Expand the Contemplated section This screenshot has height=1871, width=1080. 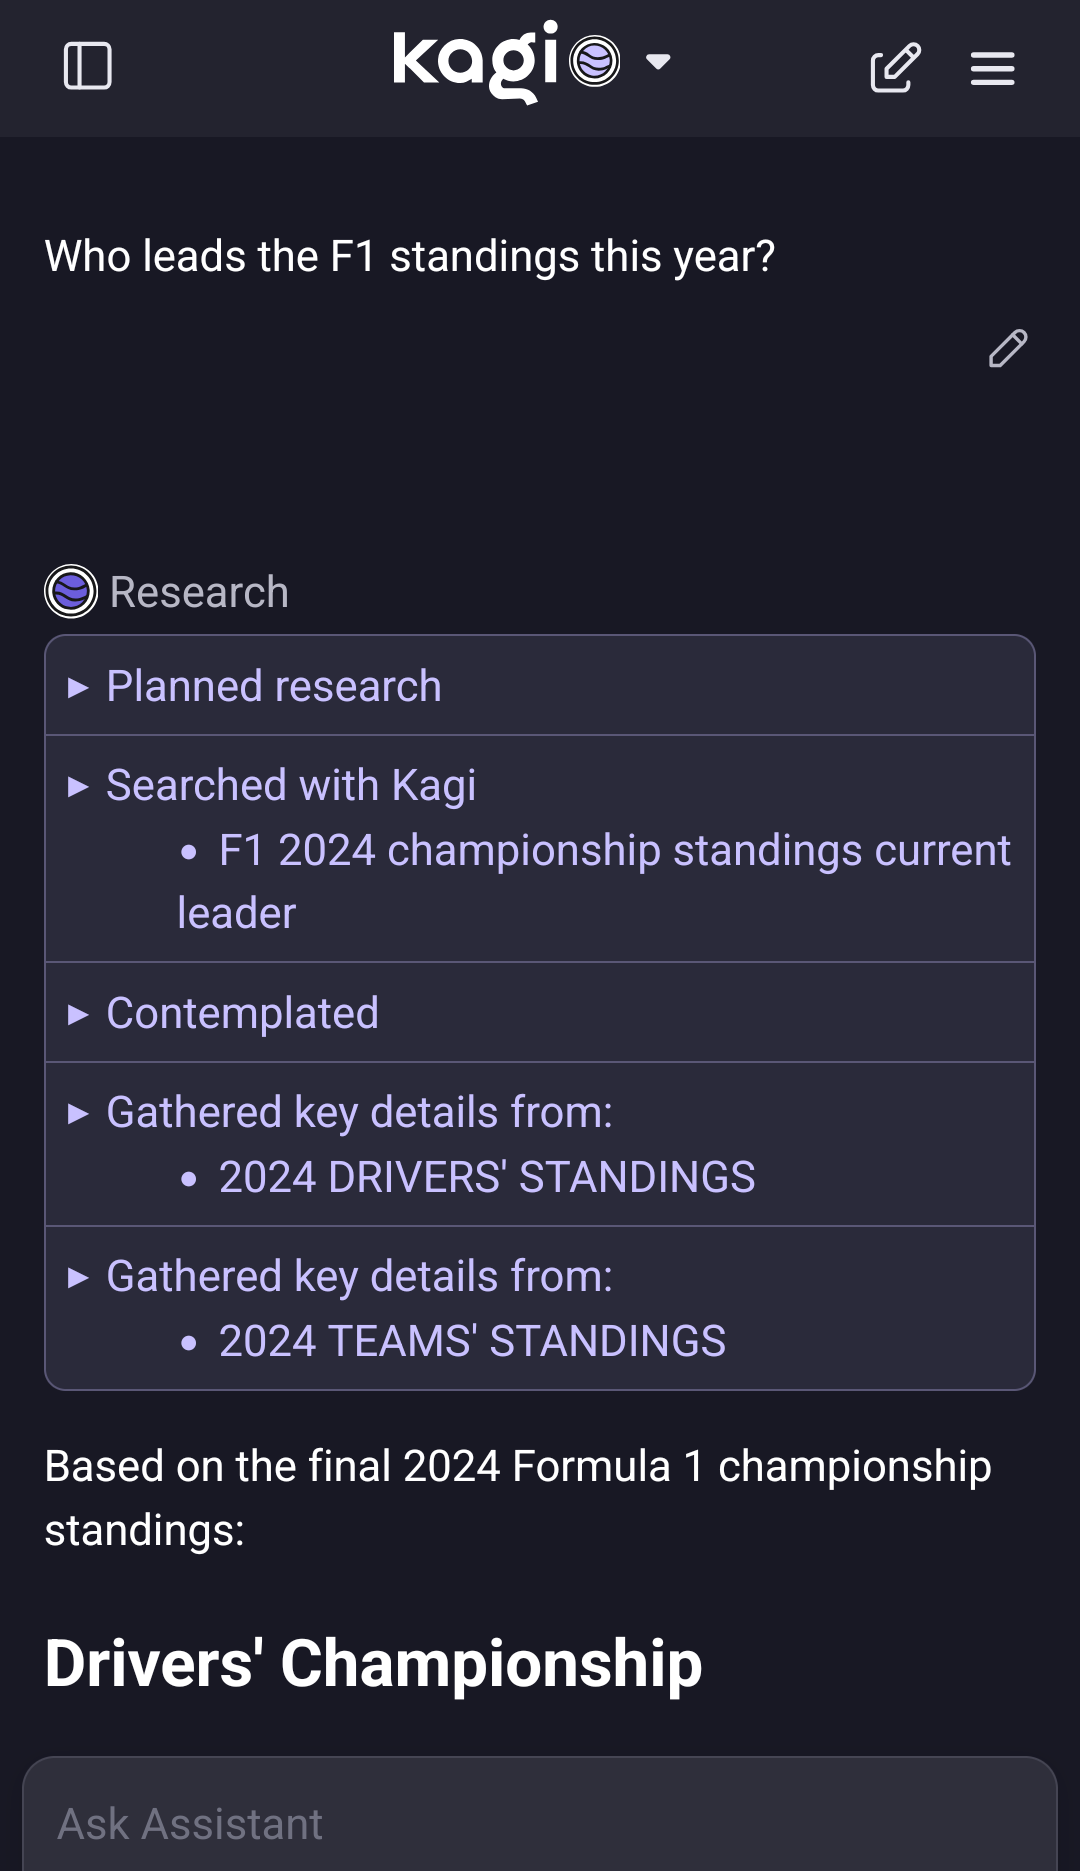click(242, 1012)
